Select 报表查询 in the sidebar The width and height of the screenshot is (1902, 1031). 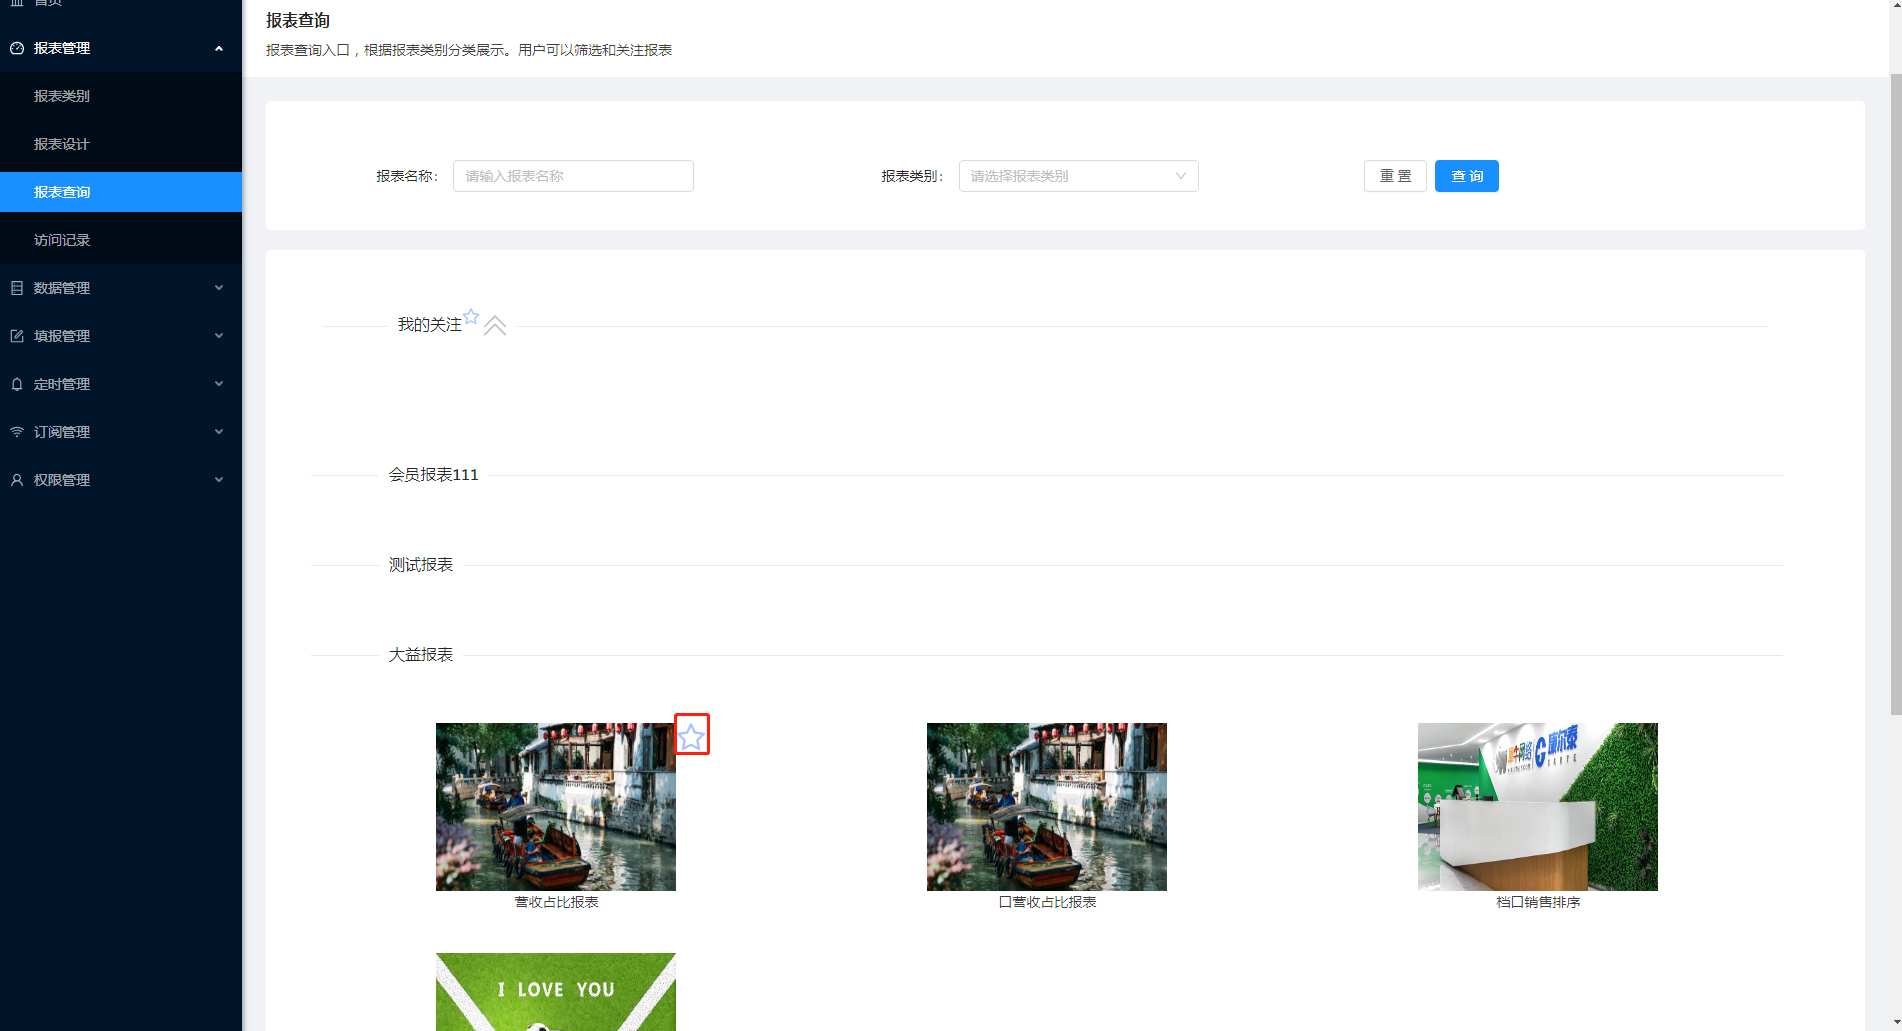coord(121,192)
